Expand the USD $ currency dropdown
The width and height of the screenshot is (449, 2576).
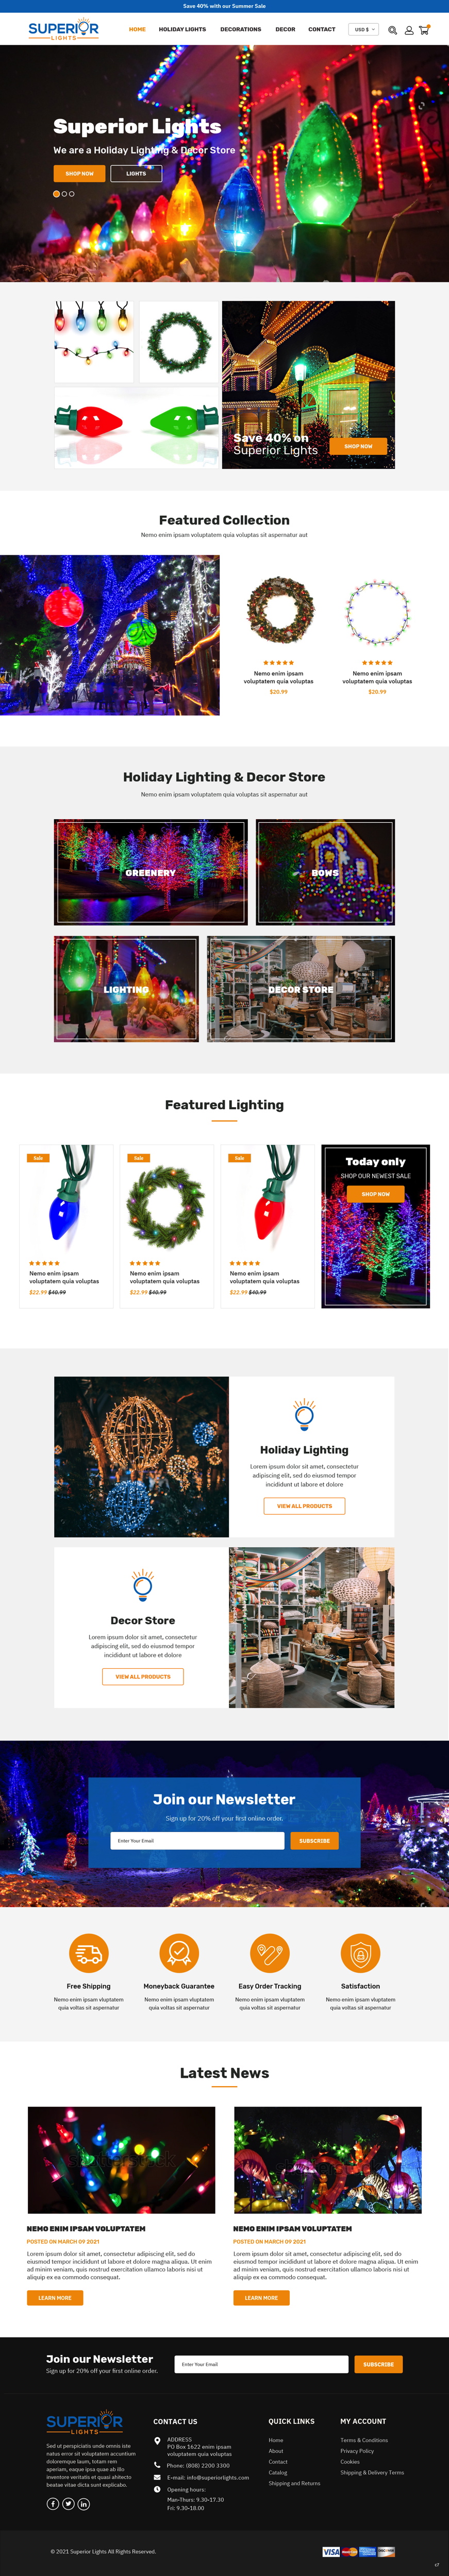[x=364, y=30]
